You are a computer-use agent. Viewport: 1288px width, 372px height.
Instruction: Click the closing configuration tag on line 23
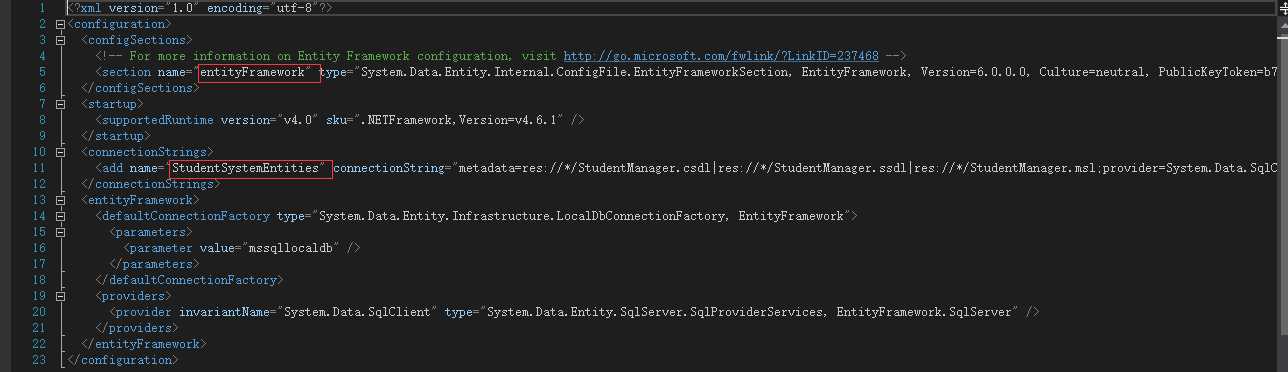click(x=120, y=360)
